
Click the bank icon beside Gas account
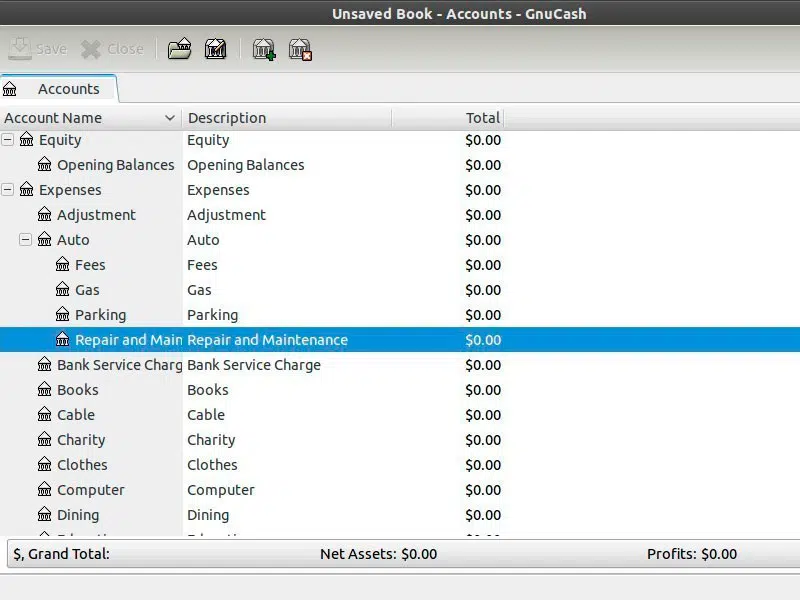(x=63, y=290)
